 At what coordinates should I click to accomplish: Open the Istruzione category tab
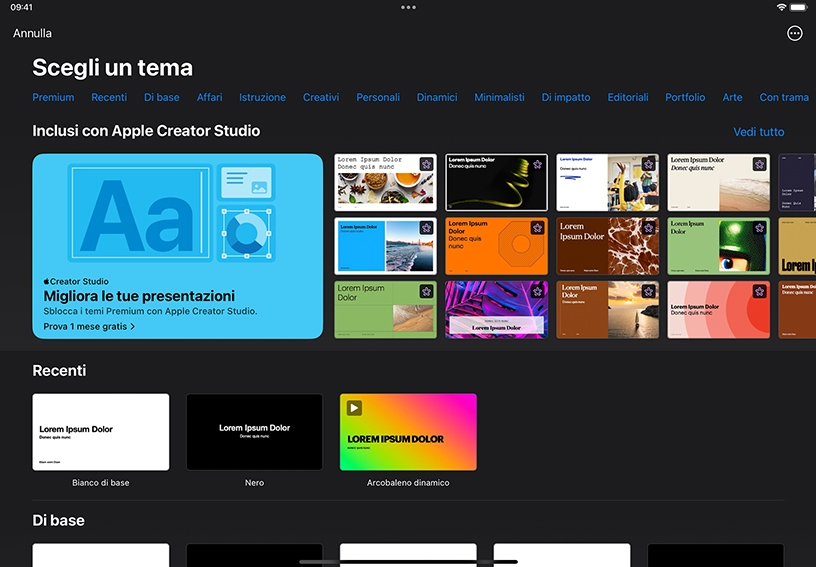pos(262,97)
